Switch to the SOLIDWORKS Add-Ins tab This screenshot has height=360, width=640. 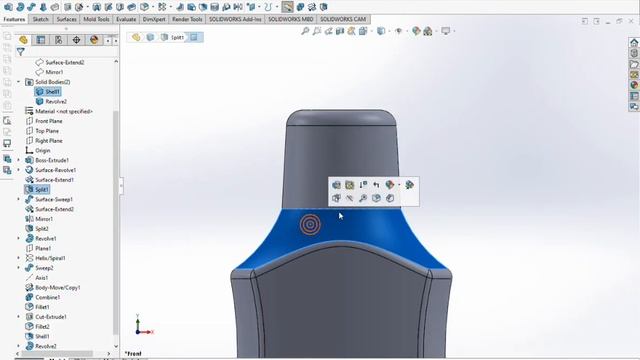click(x=235, y=19)
